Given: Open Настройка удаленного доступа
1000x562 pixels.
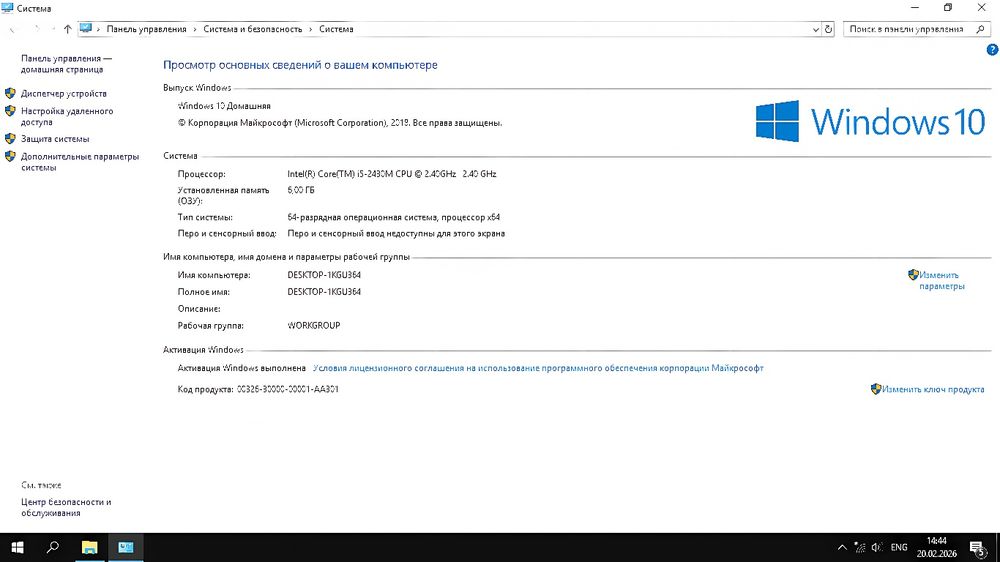Looking at the screenshot, I should click(67, 116).
